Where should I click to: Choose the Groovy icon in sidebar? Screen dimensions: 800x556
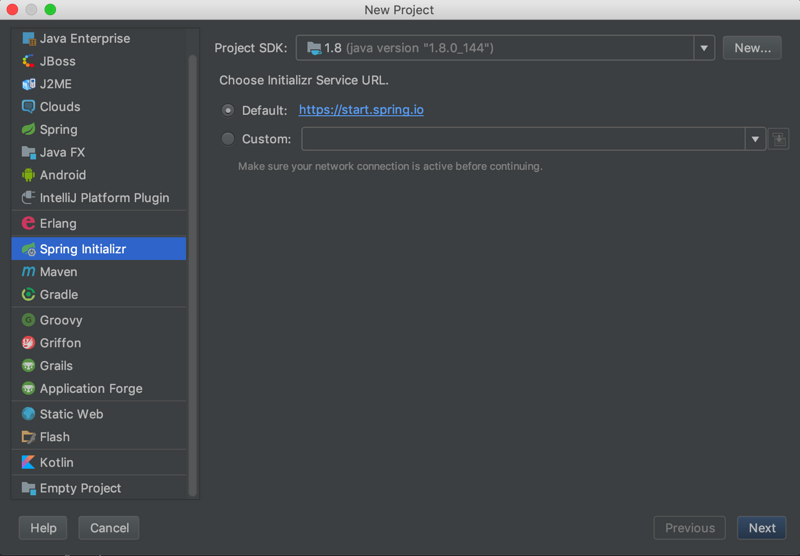click(29, 320)
